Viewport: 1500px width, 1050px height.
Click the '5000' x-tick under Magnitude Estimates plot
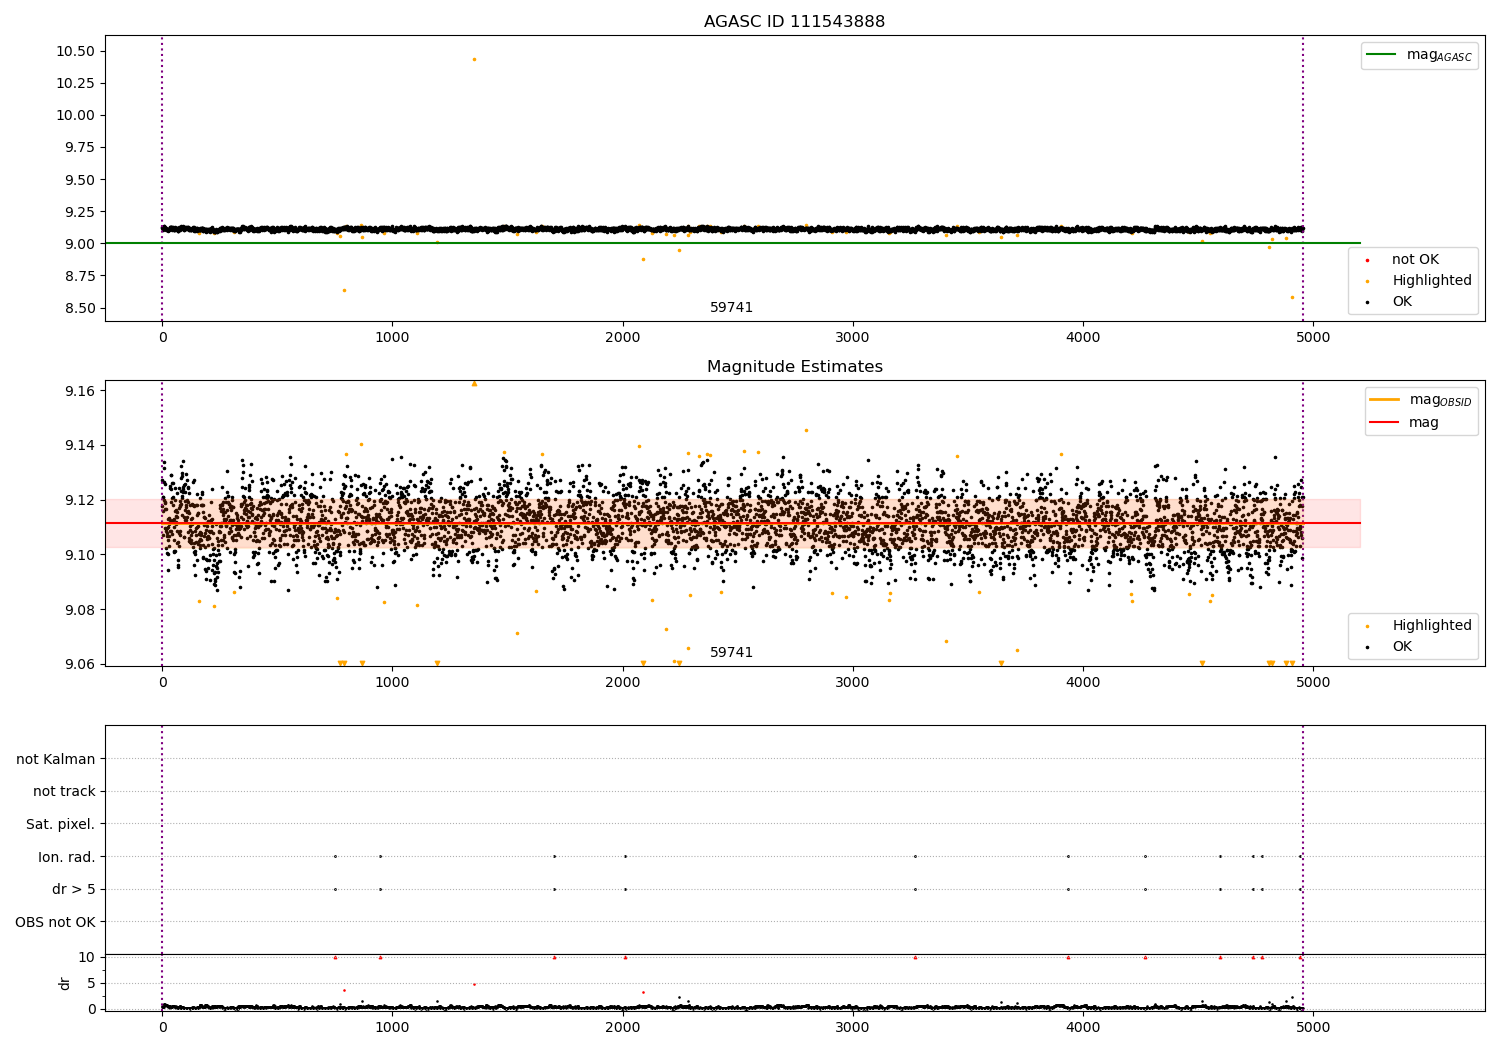tap(1313, 682)
